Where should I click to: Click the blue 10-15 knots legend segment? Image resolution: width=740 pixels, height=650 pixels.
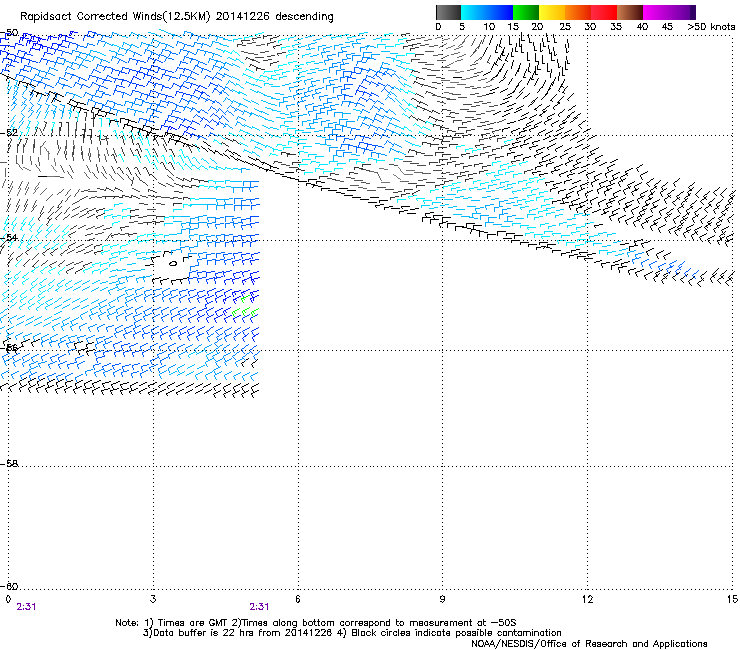[x=500, y=12]
